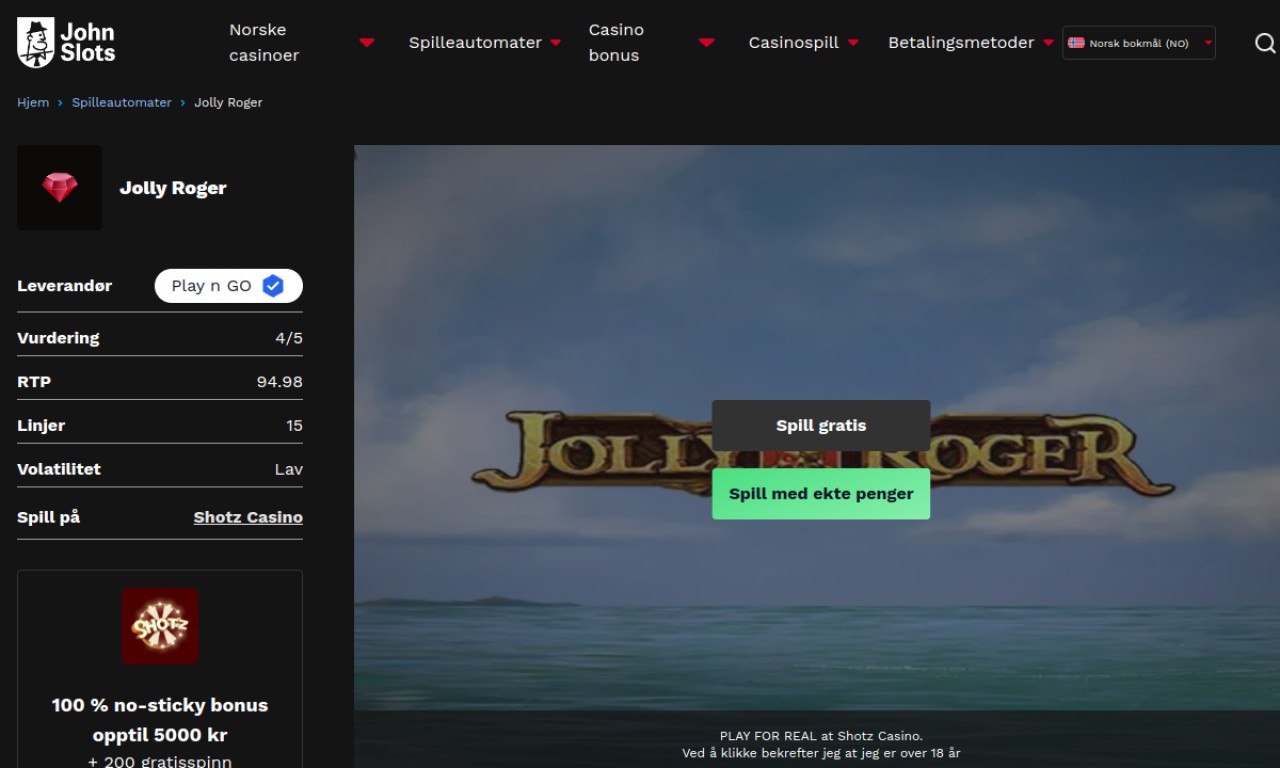This screenshot has width=1280, height=768.
Task: Open the Norsk bokmål language selector
Action: coord(1139,43)
